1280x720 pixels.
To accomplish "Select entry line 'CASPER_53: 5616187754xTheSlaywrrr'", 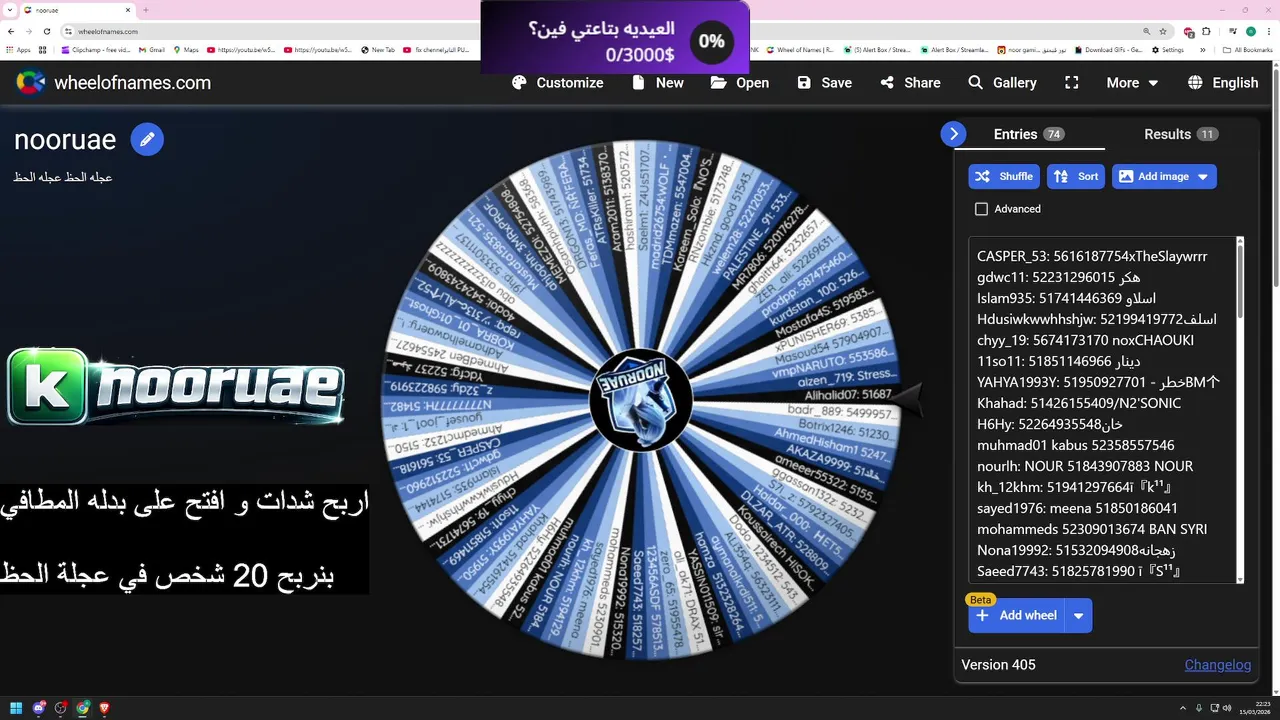I will pos(1092,256).
